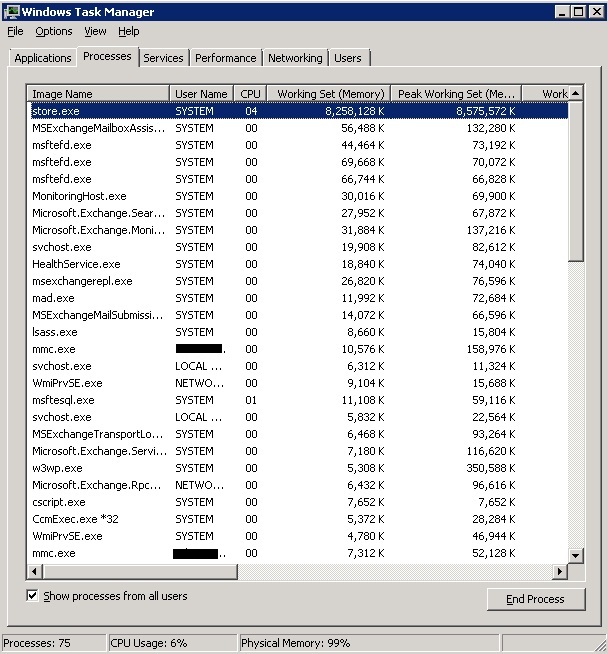Screen dimensions: 608x654
Task: Click the Processes: 75 status bar entry
Action: [53, 643]
